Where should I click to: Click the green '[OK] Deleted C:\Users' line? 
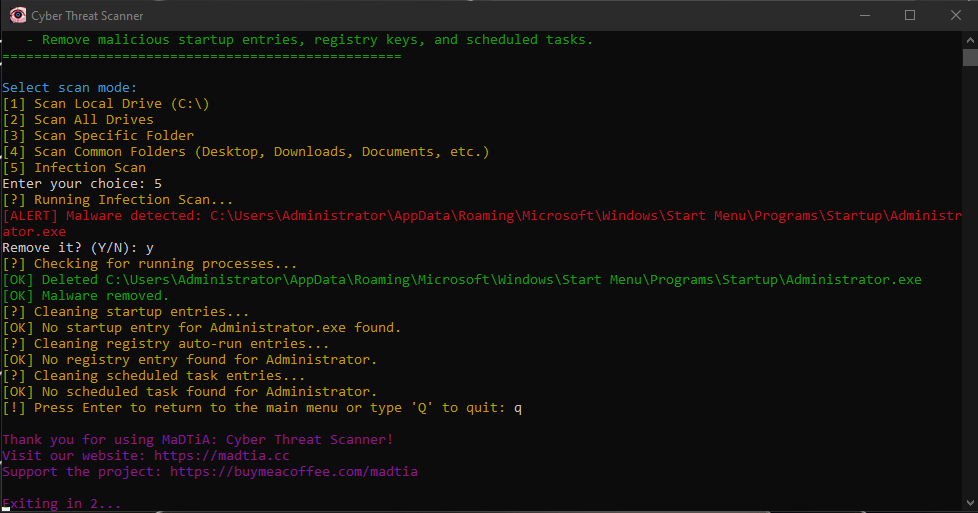point(462,280)
